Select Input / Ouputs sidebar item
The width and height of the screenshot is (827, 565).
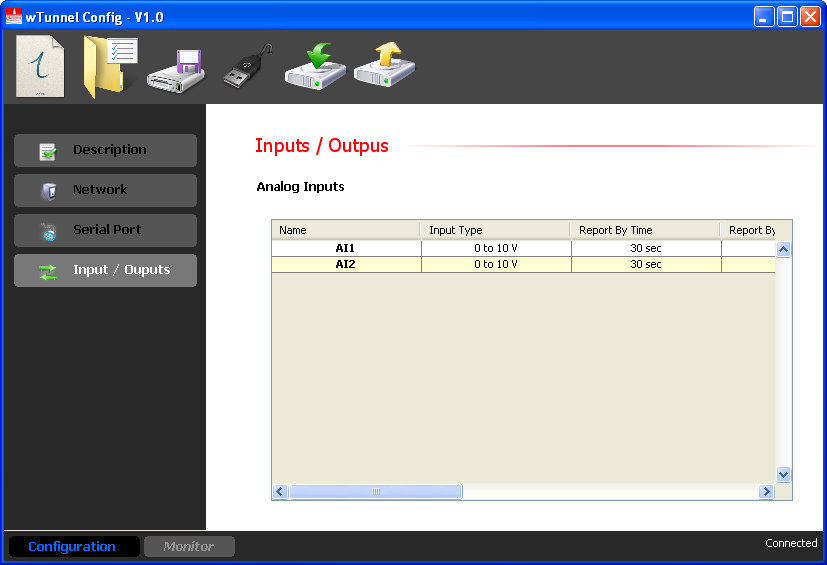(x=105, y=270)
